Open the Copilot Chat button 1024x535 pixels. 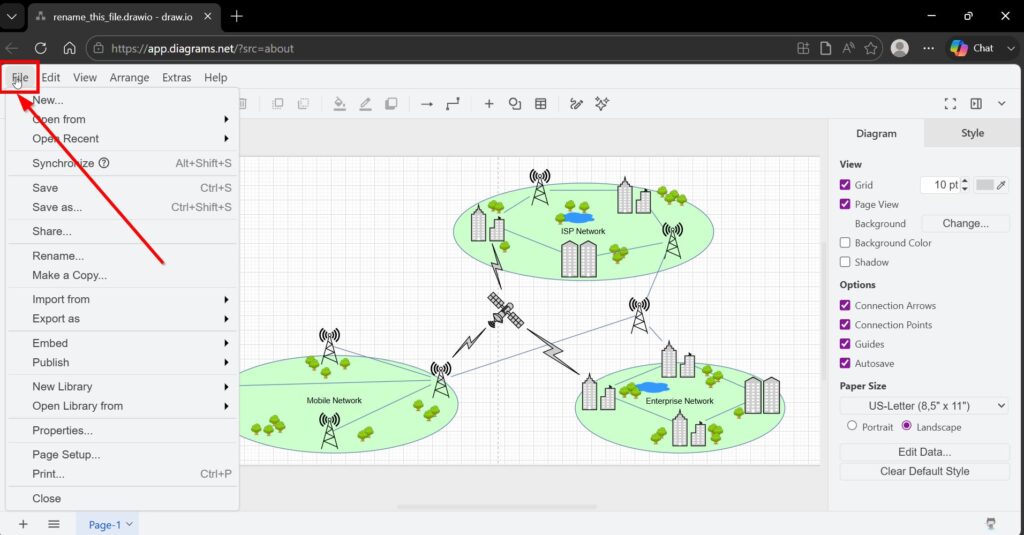pyautogui.click(x=972, y=48)
